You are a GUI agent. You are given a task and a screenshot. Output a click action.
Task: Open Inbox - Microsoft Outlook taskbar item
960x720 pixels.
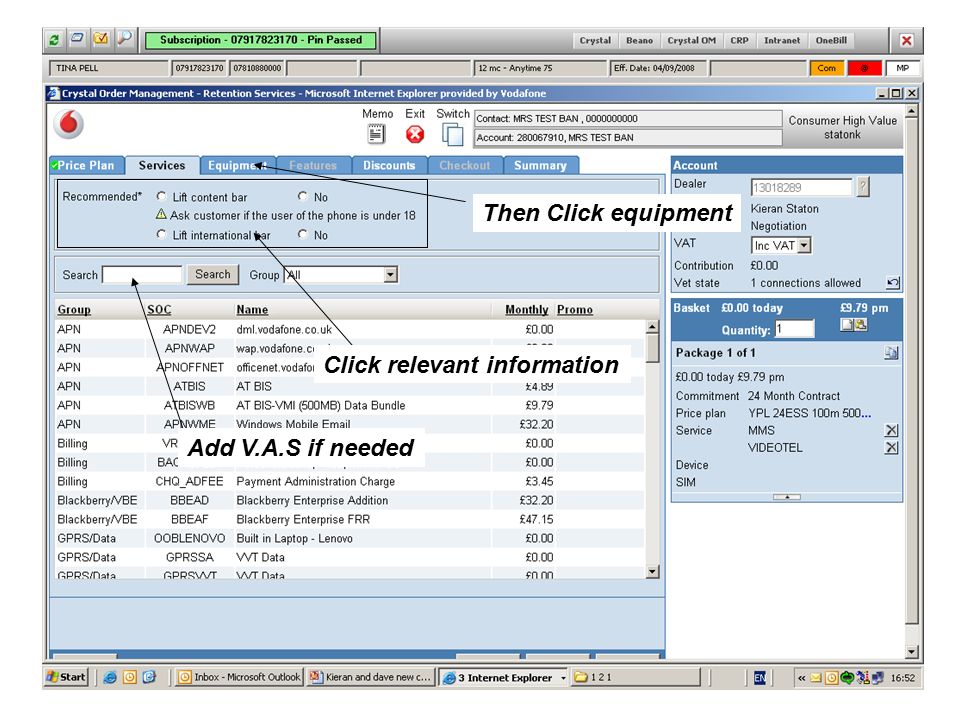(239, 677)
